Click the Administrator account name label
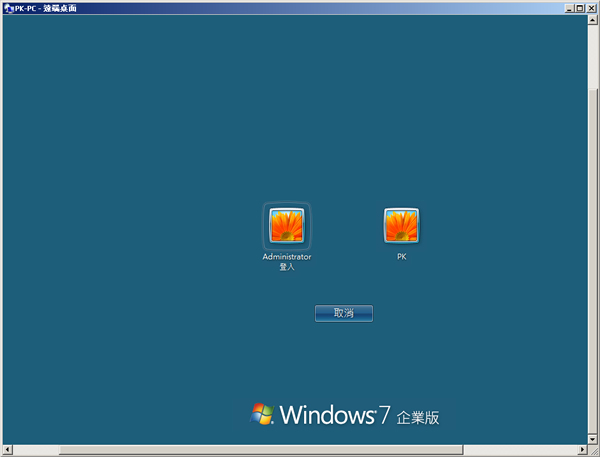The height and width of the screenshot is (457, 600). pyautogui.click(x=287, y=257)
